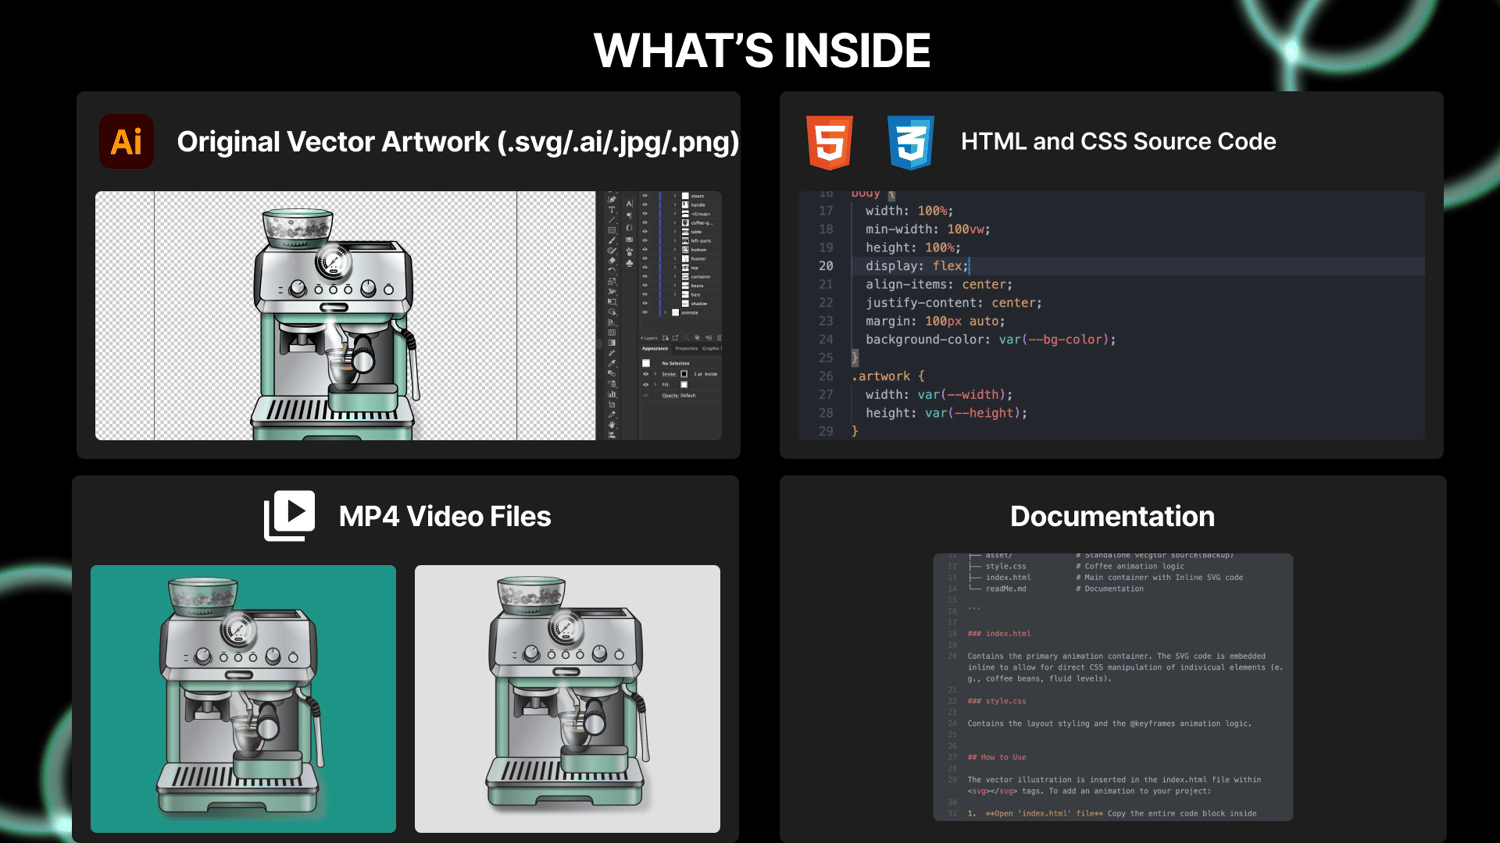This screenshot has height=843, width=1500.
Task: Click the white Fill color swatch
Action: (684, 385)
